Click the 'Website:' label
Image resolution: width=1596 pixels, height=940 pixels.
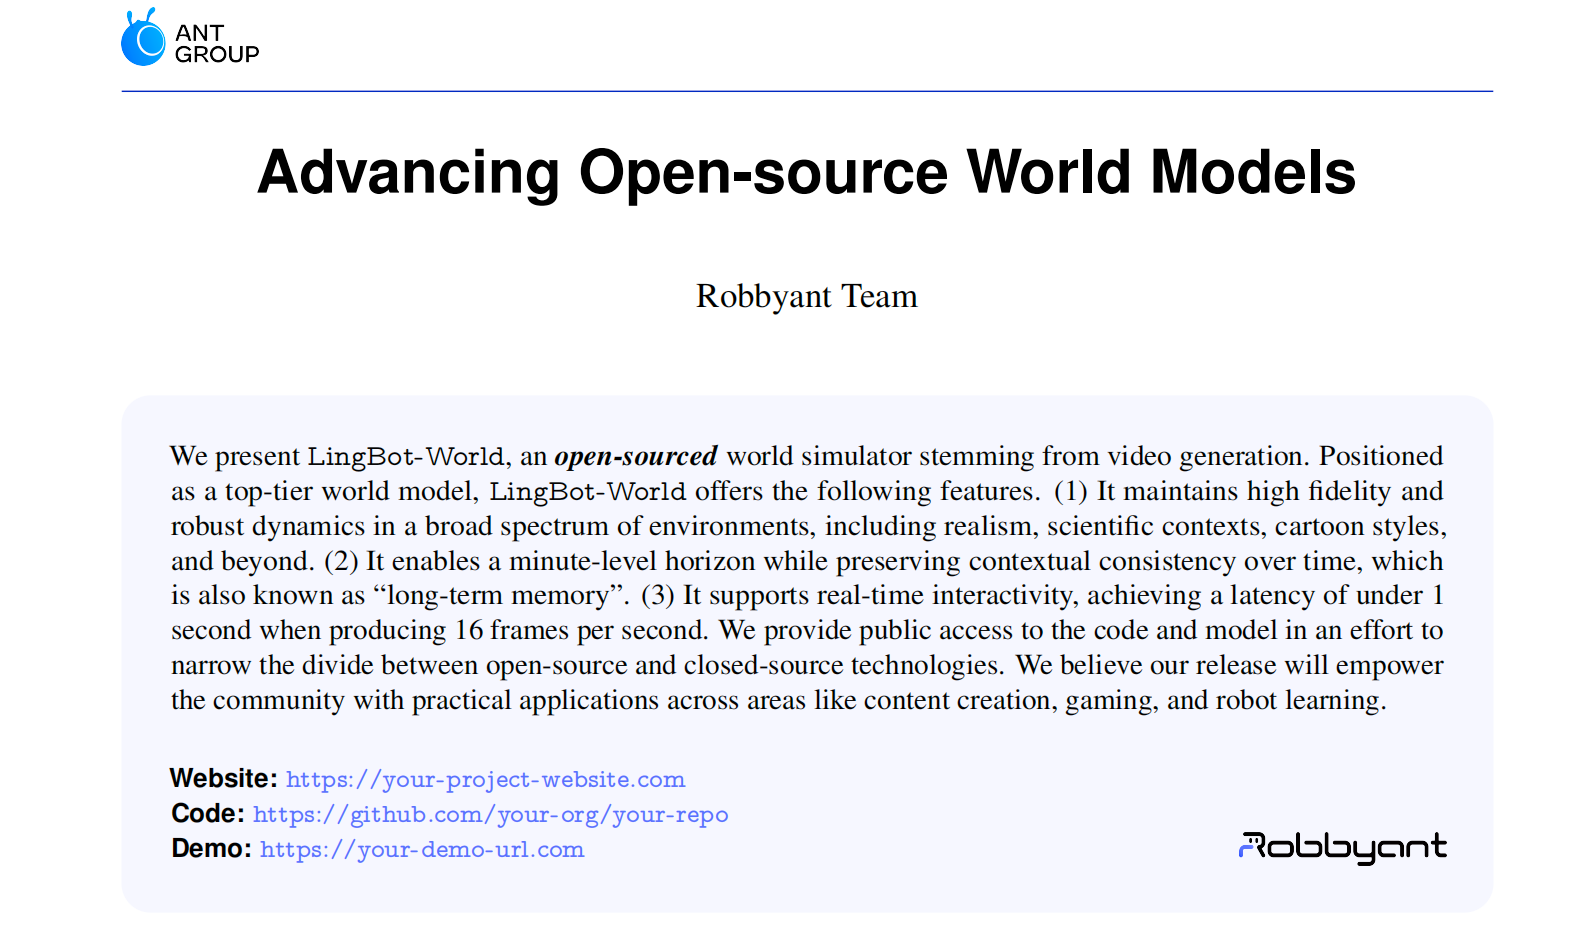(x=223, y=779)
